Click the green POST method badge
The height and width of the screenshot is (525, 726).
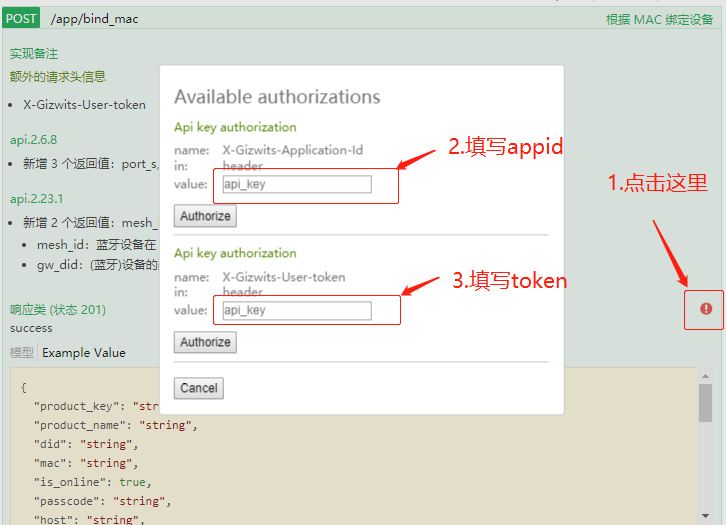point(21,18)
